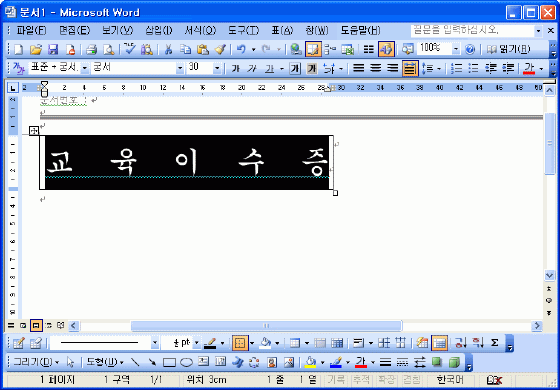Open the 보기(V) menu
The width and height of the screenshot is (560, 390).
[x=118, y=31]
